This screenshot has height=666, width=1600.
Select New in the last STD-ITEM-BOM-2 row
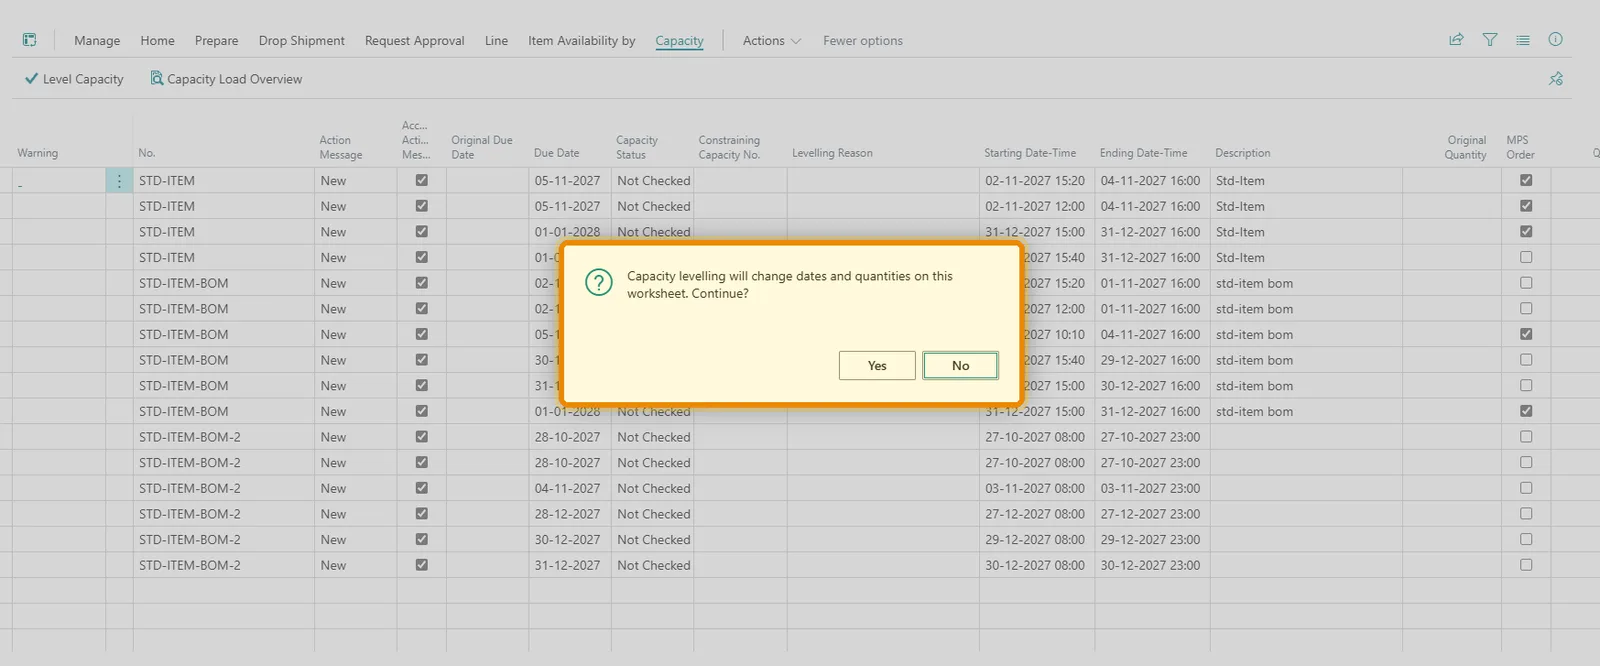point(333,565)
